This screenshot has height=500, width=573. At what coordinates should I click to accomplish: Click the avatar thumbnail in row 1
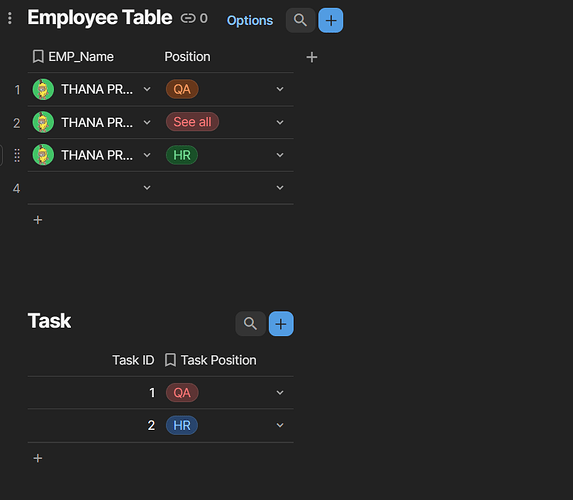coord(43,89)
